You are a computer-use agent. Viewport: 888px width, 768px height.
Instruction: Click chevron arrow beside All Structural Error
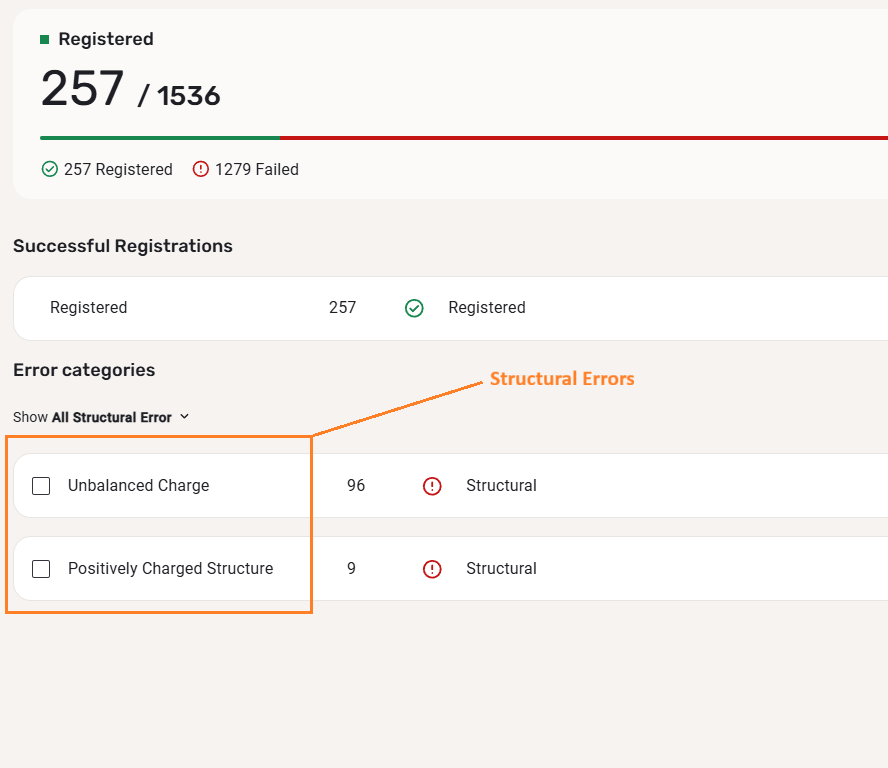[184, 417]
